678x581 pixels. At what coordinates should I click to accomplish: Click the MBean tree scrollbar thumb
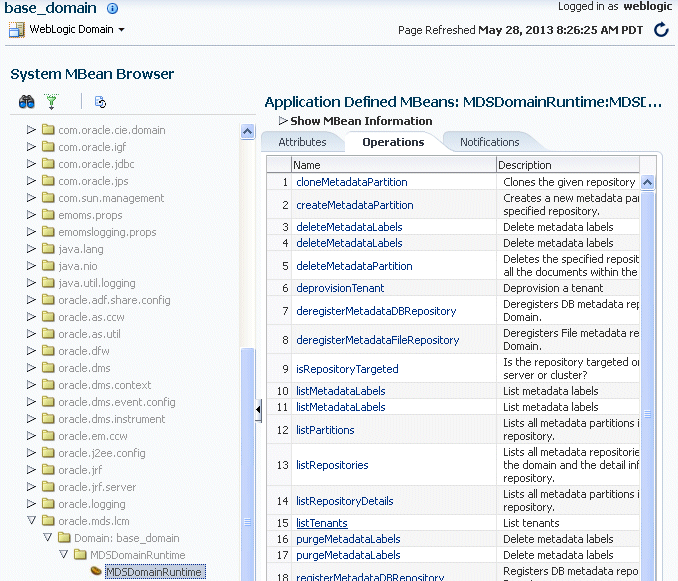pos(247,465)
